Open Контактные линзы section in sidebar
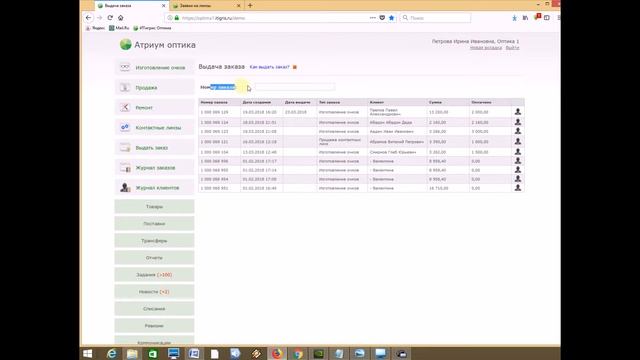The width and height of the screenshot is (640, 360). pyautogui.click(x=155, y=127)
